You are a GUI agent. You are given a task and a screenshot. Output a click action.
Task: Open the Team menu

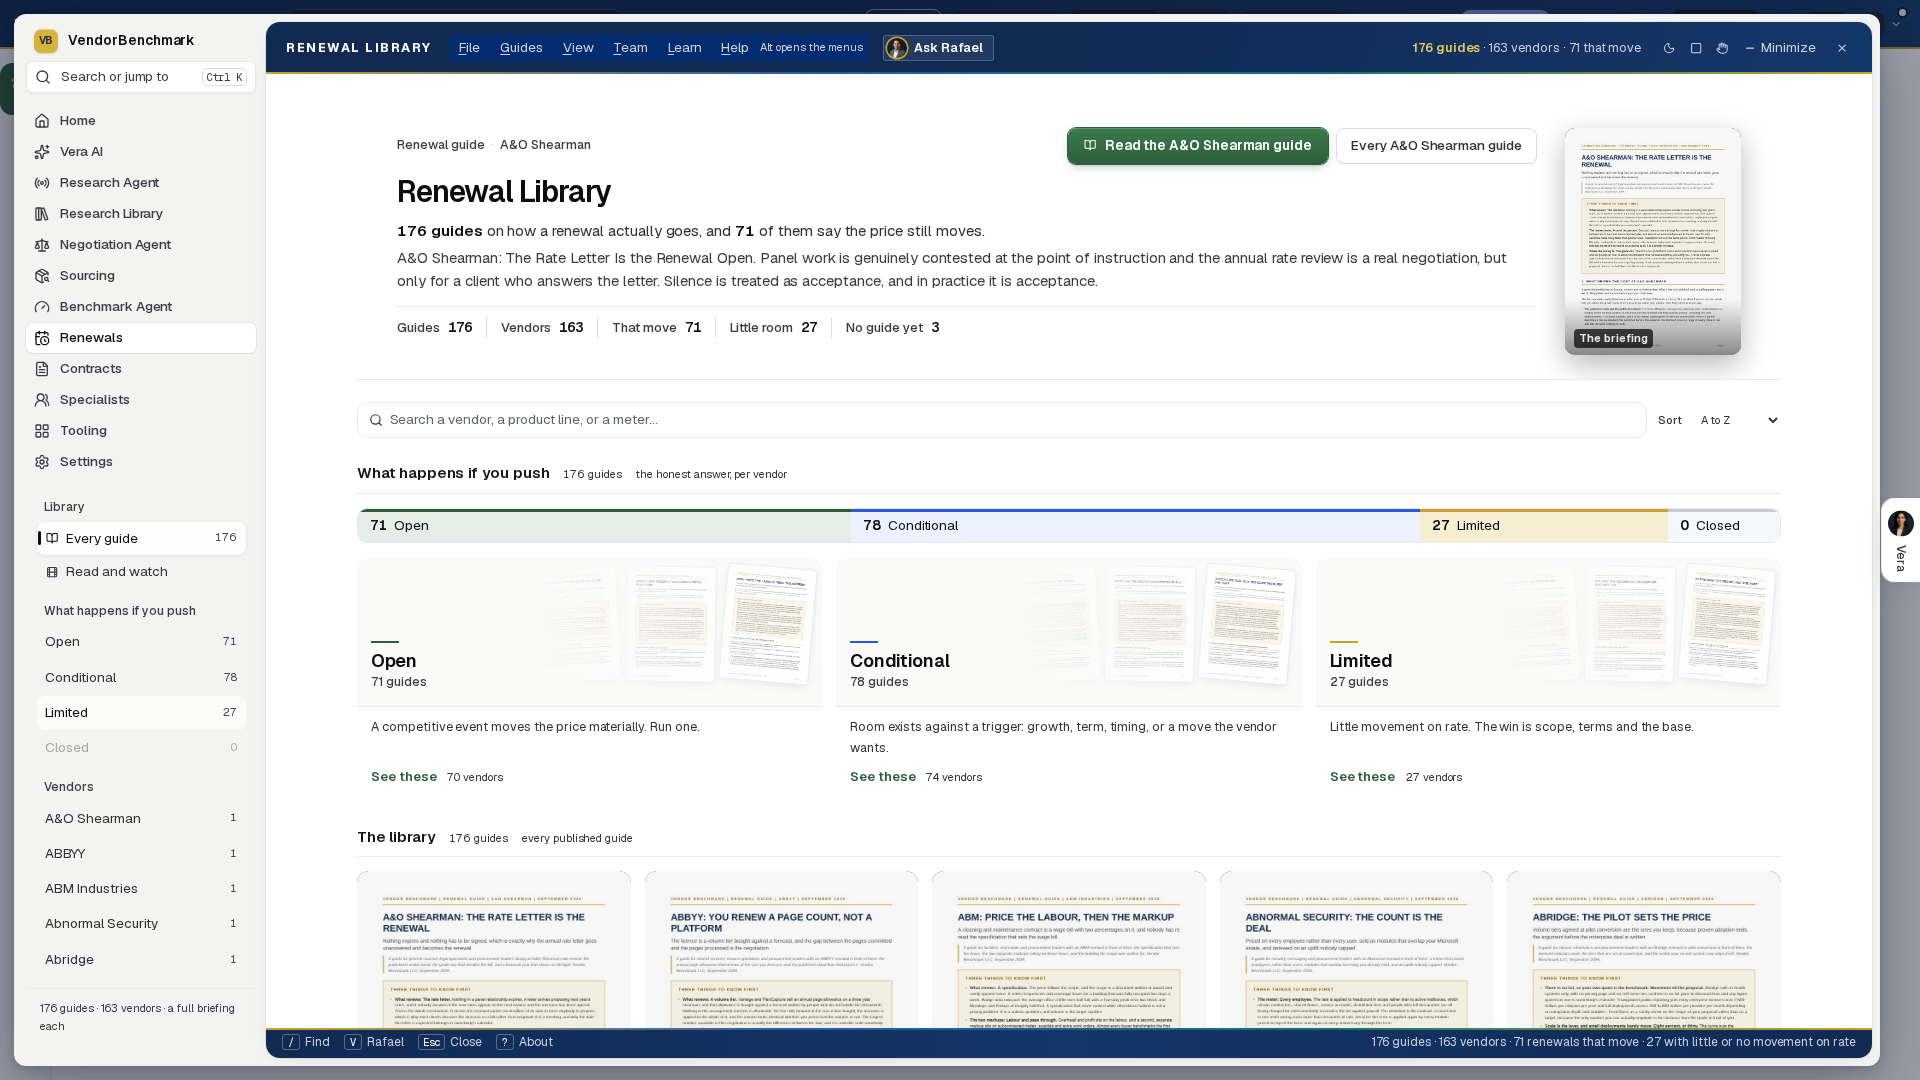630,48
